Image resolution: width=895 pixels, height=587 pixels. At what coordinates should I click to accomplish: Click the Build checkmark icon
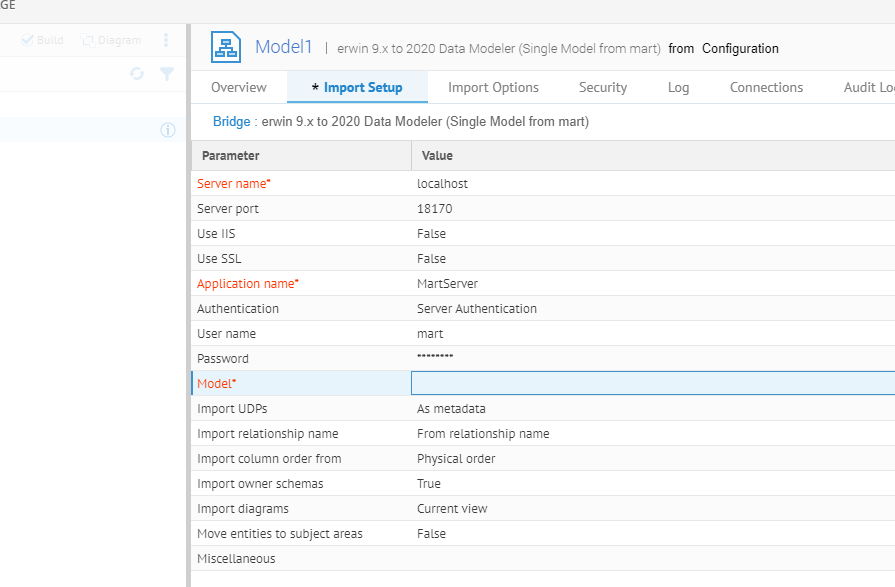27,40
